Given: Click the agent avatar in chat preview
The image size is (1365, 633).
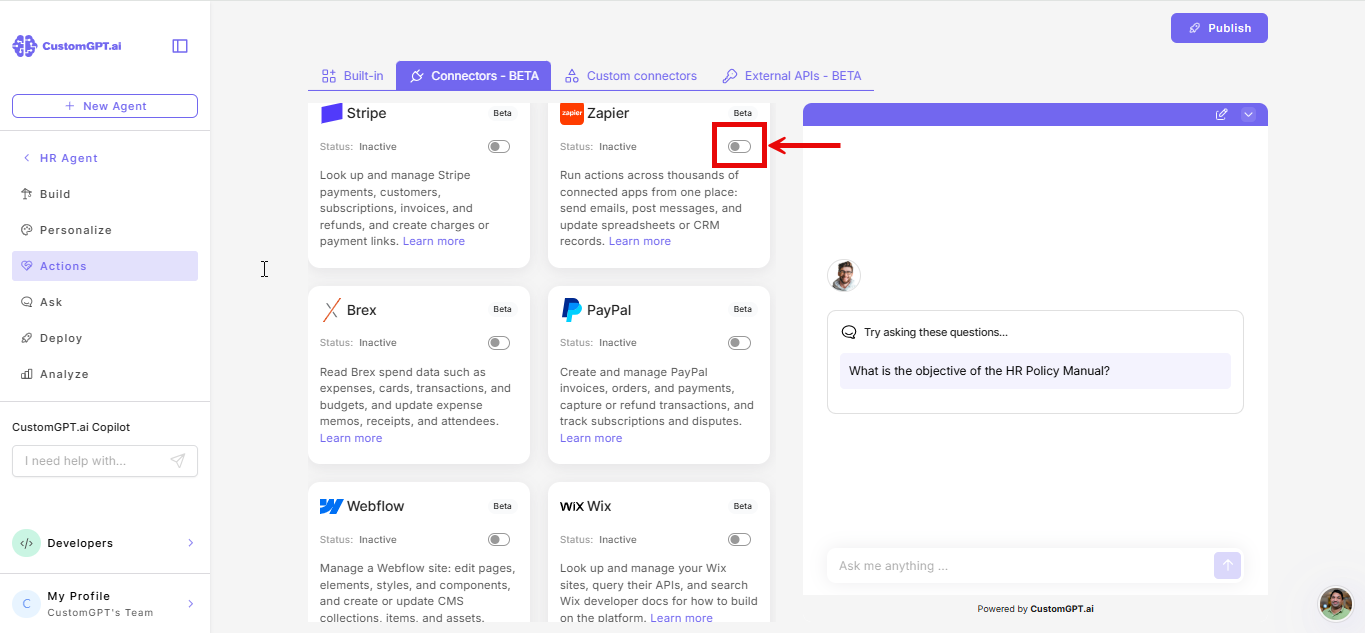Looking at the screenshot, I should (844, 275).
